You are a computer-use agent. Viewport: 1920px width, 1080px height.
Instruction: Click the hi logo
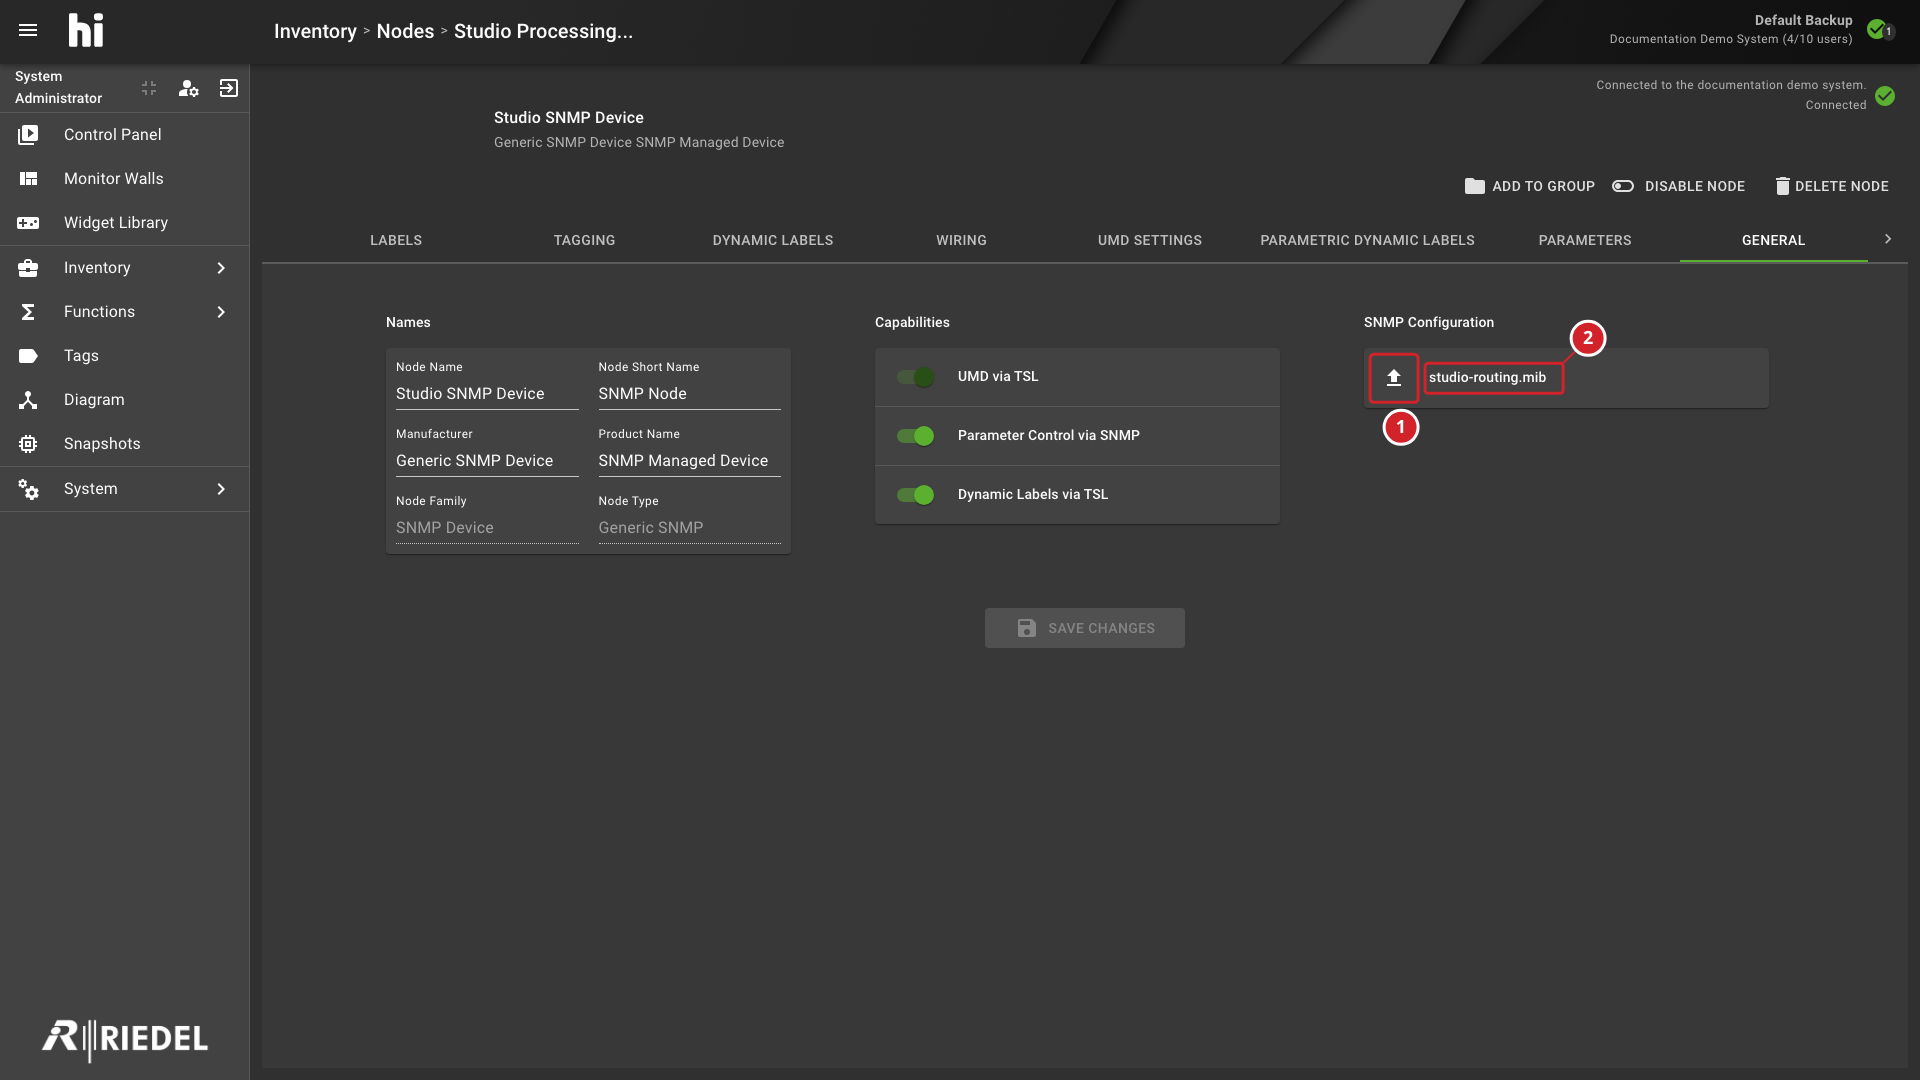(x=86, y=30)
